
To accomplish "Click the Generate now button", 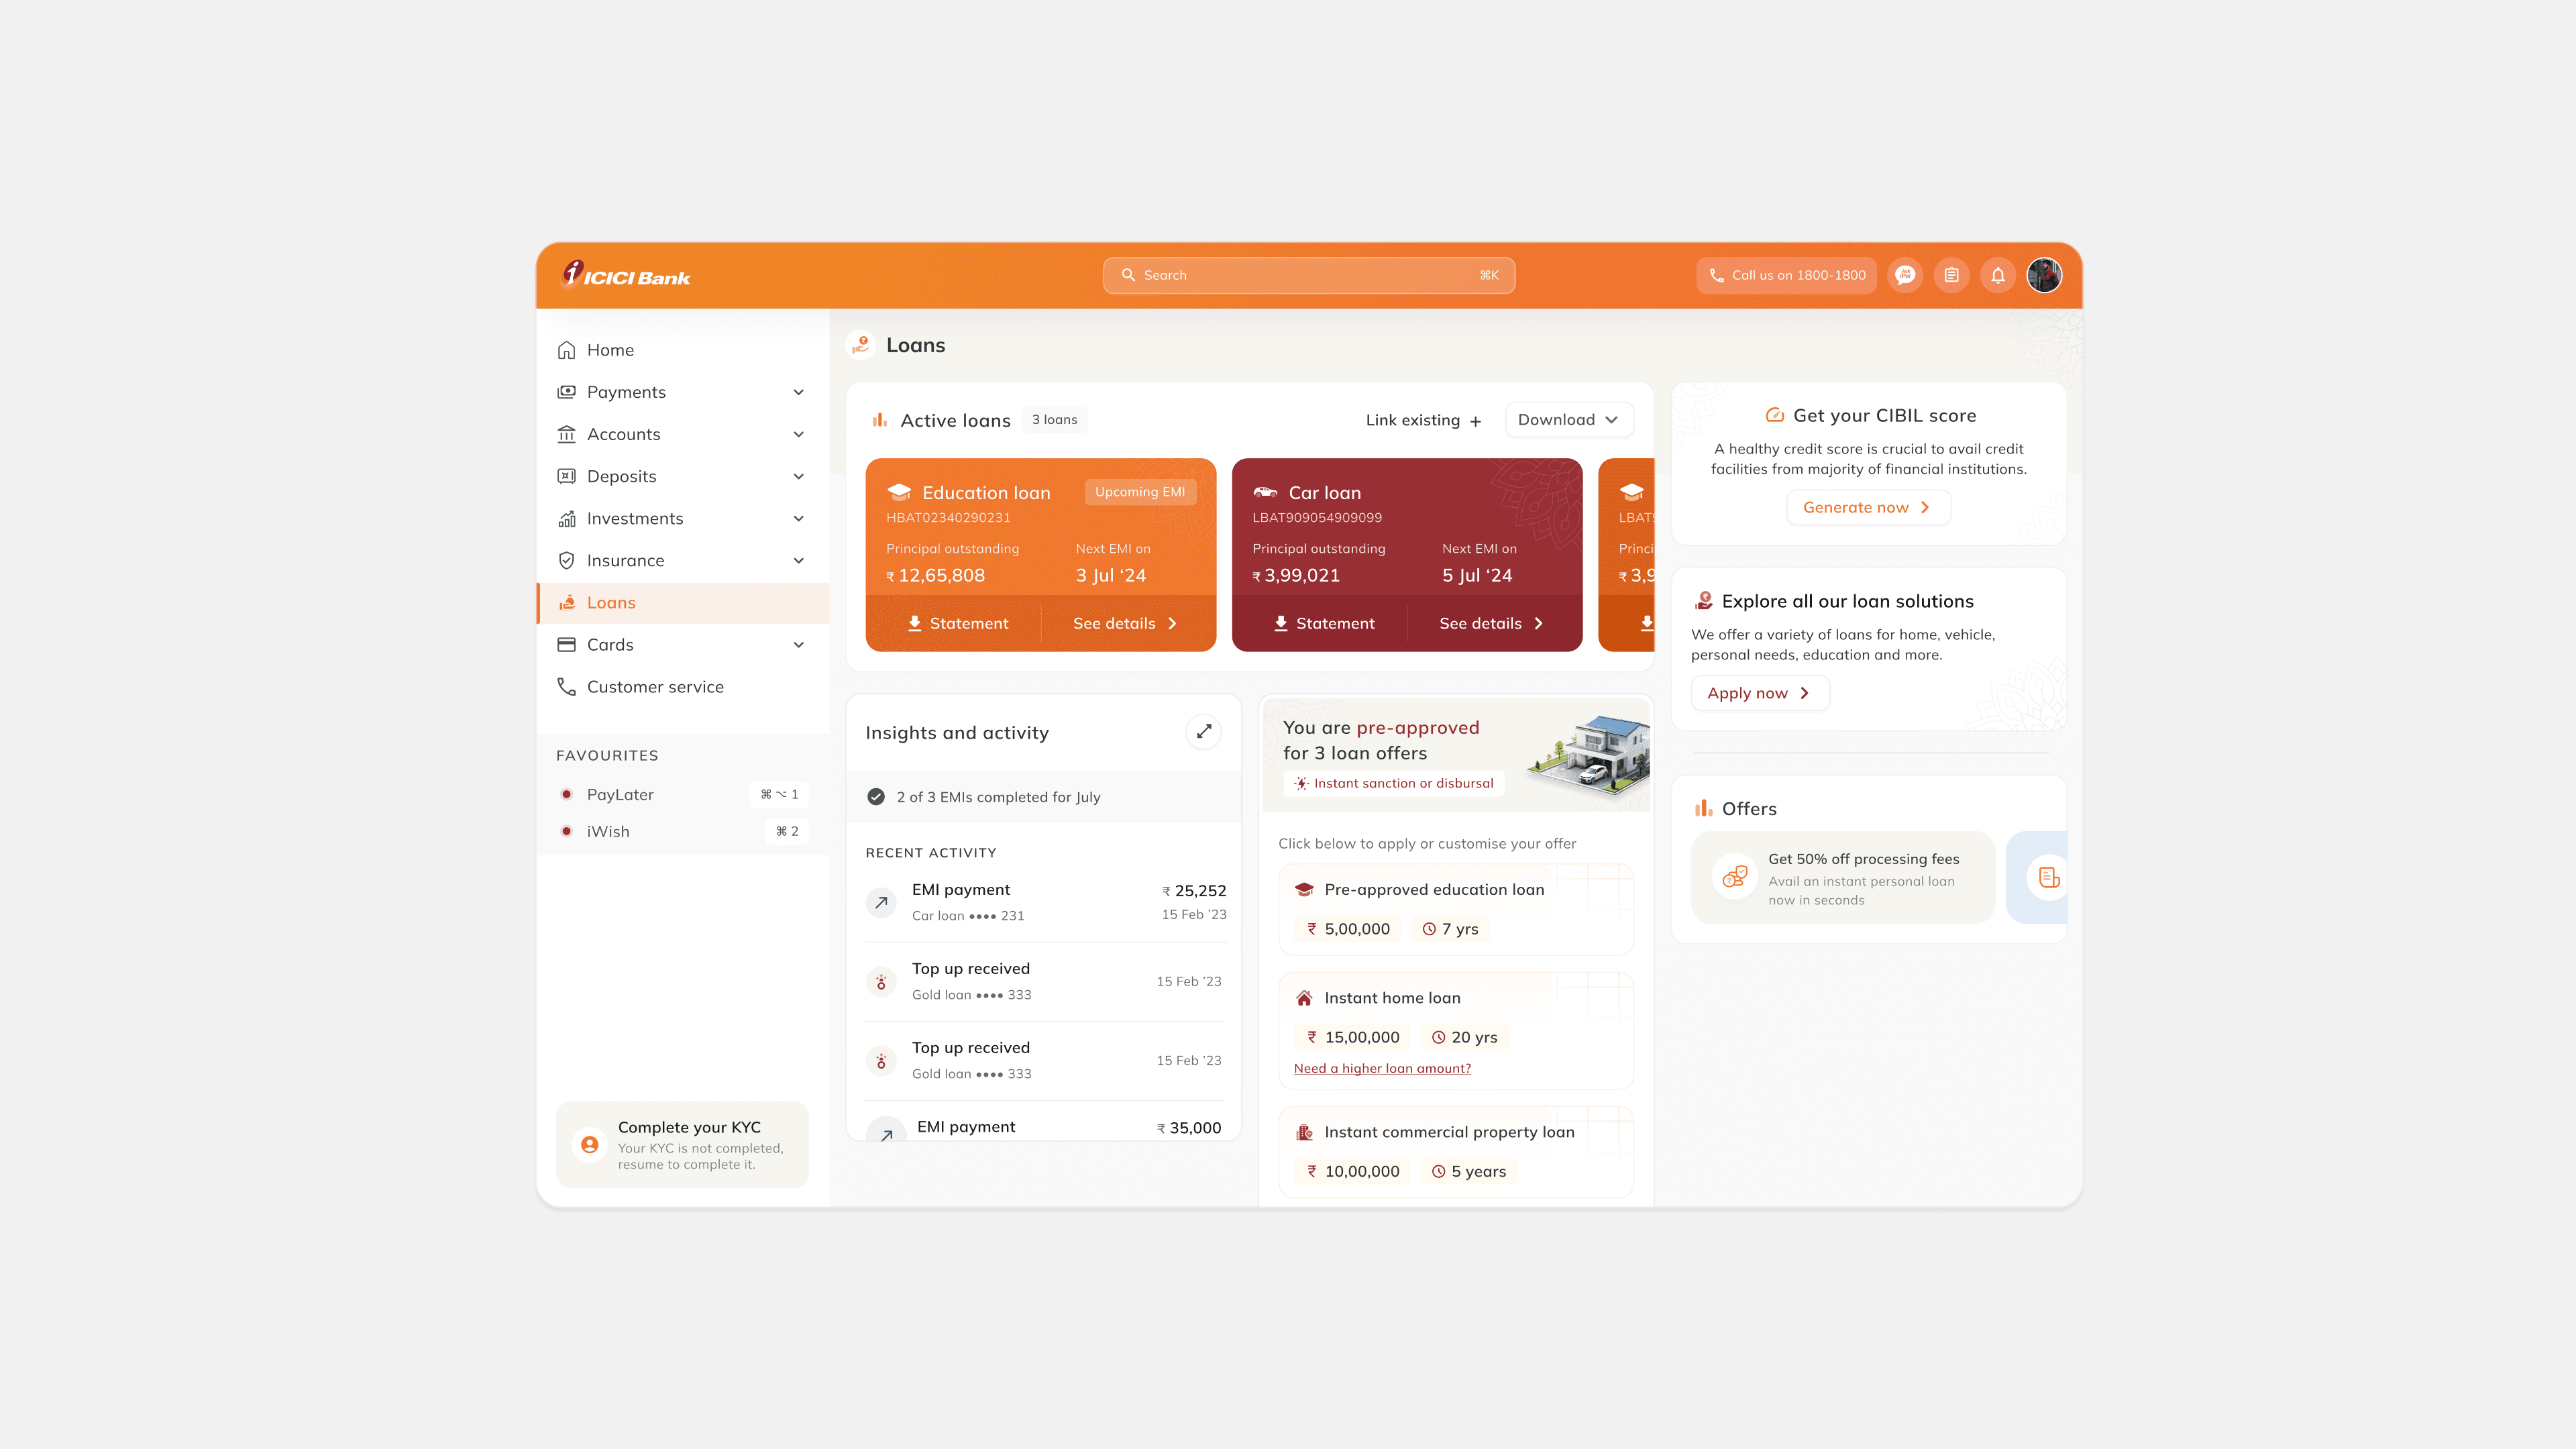I will click(1867, 507).
